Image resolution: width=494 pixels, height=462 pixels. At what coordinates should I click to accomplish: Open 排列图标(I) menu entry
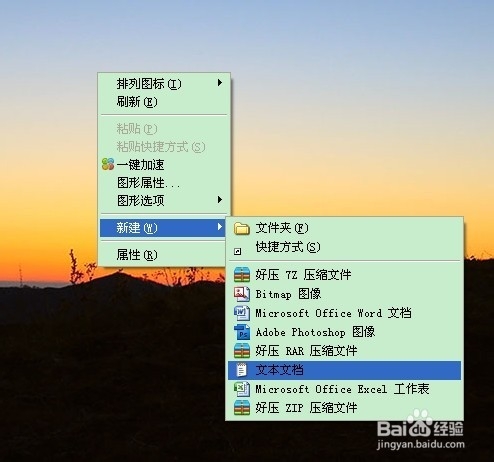(x=164, y=83)
